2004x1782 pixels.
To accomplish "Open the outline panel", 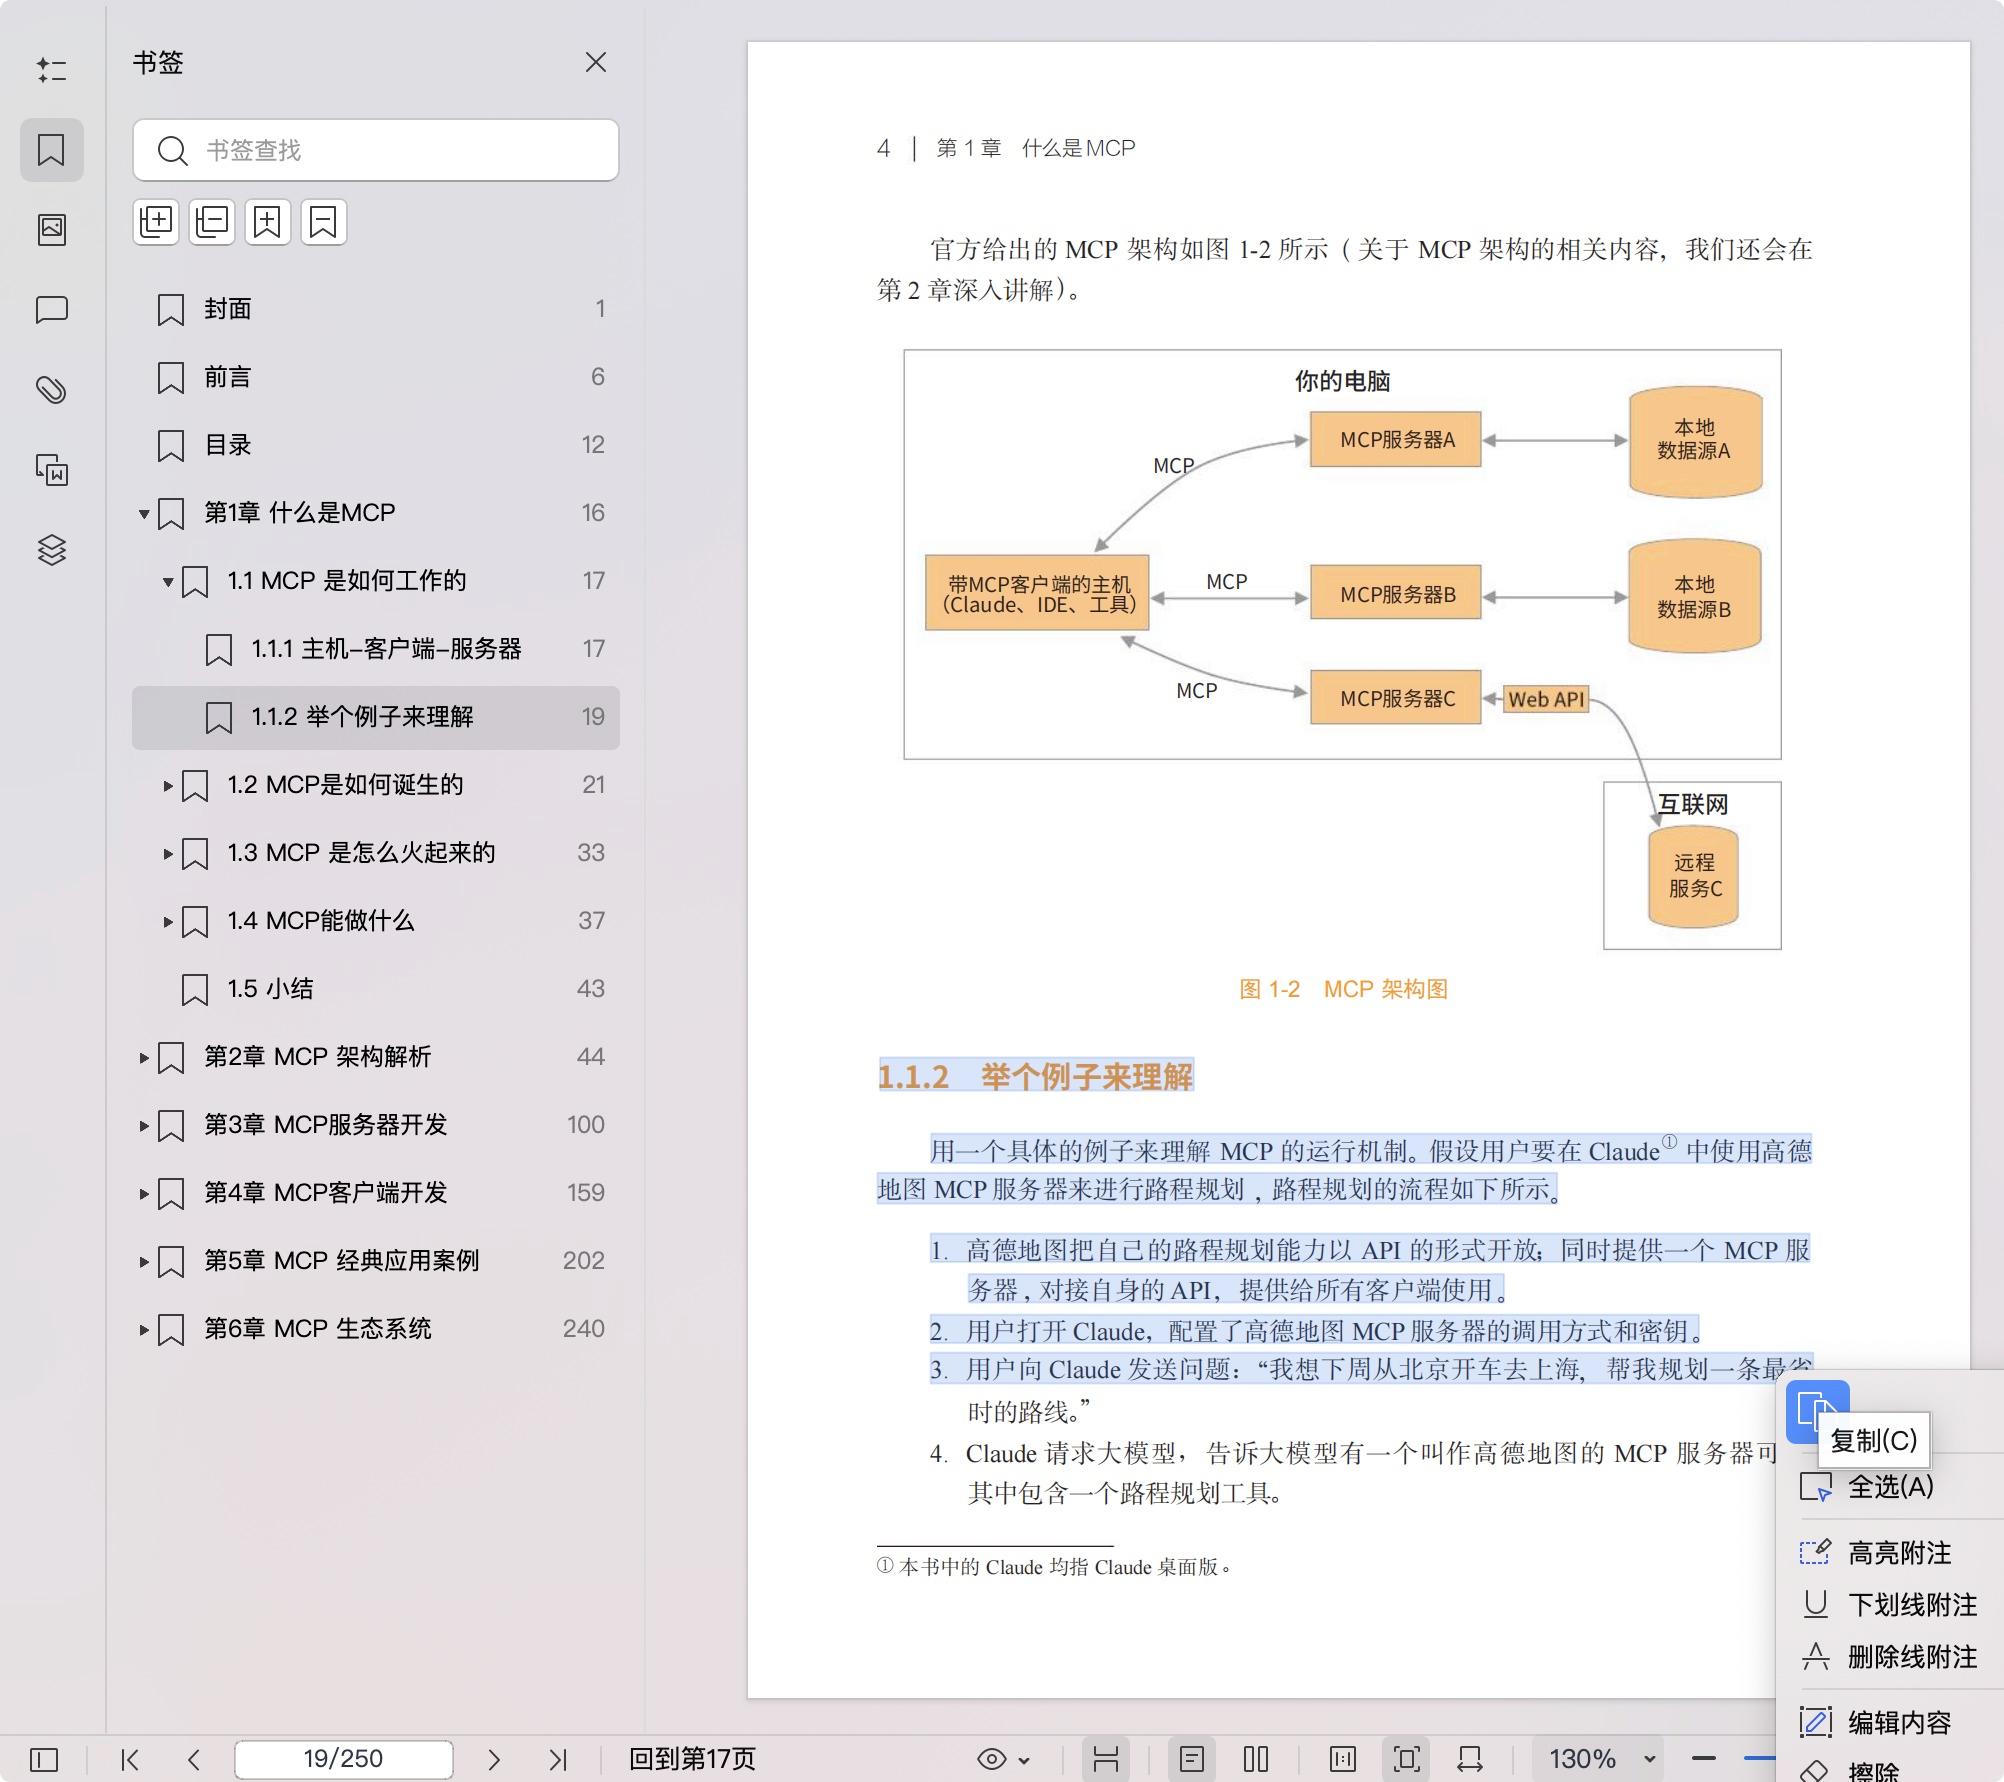I will coord(52,70).
